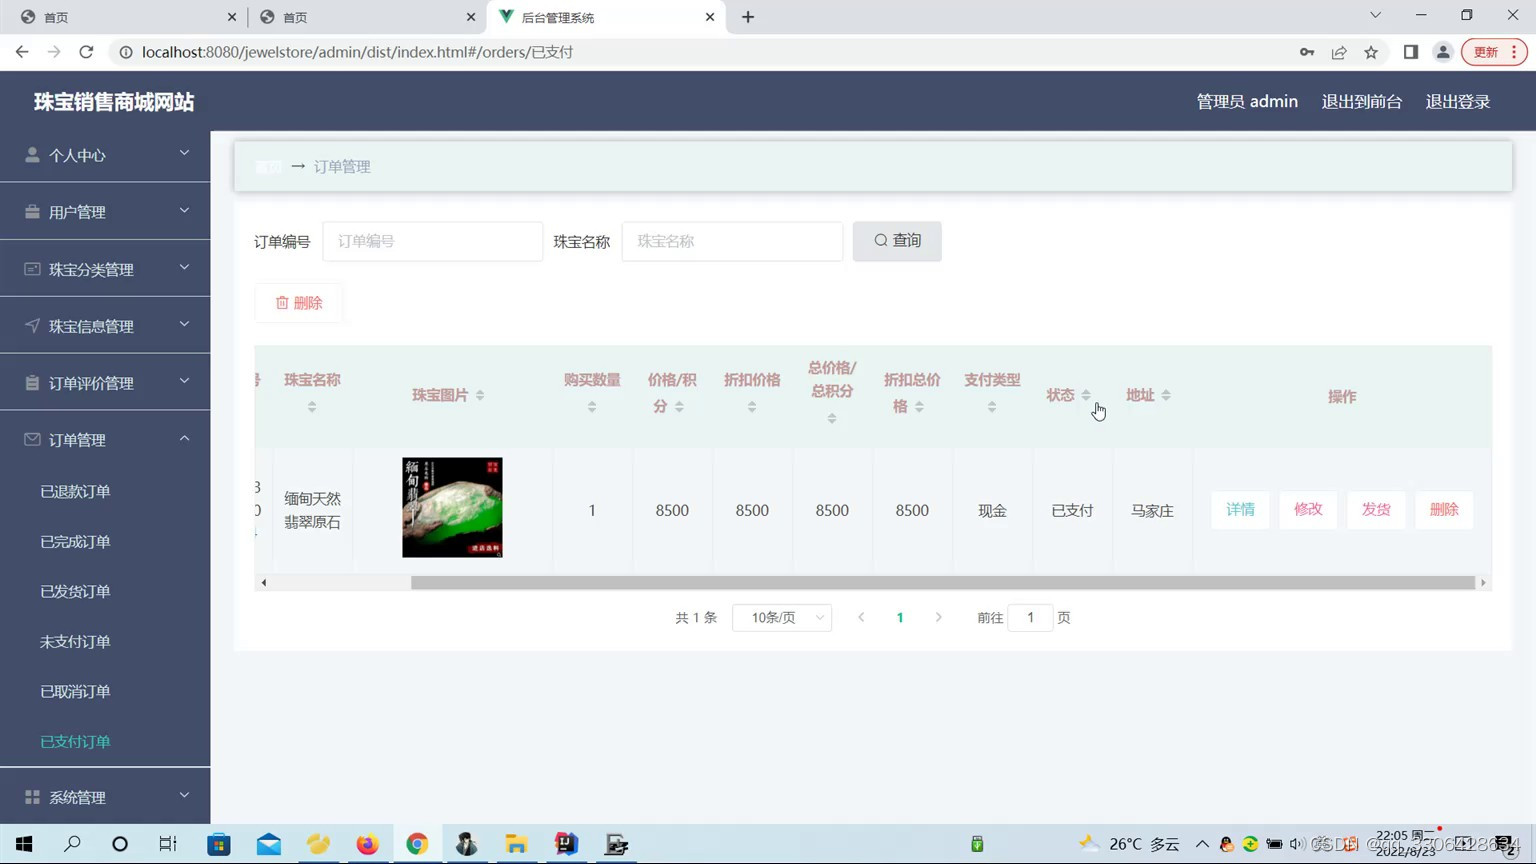Open Firefox from the taskbar
This screenshot has height=864, width=1536.
coord(367,844)
